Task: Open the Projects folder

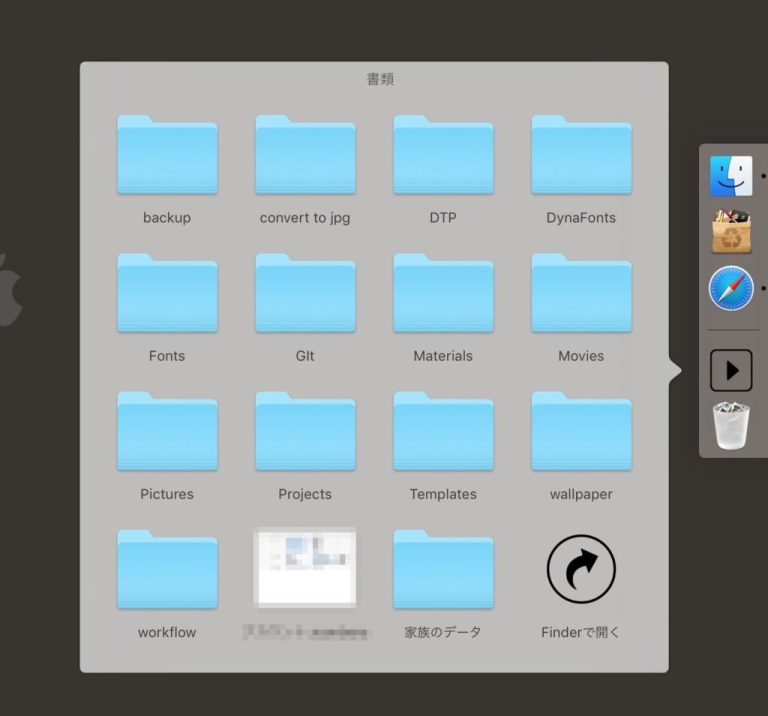Action: (305, 432)
